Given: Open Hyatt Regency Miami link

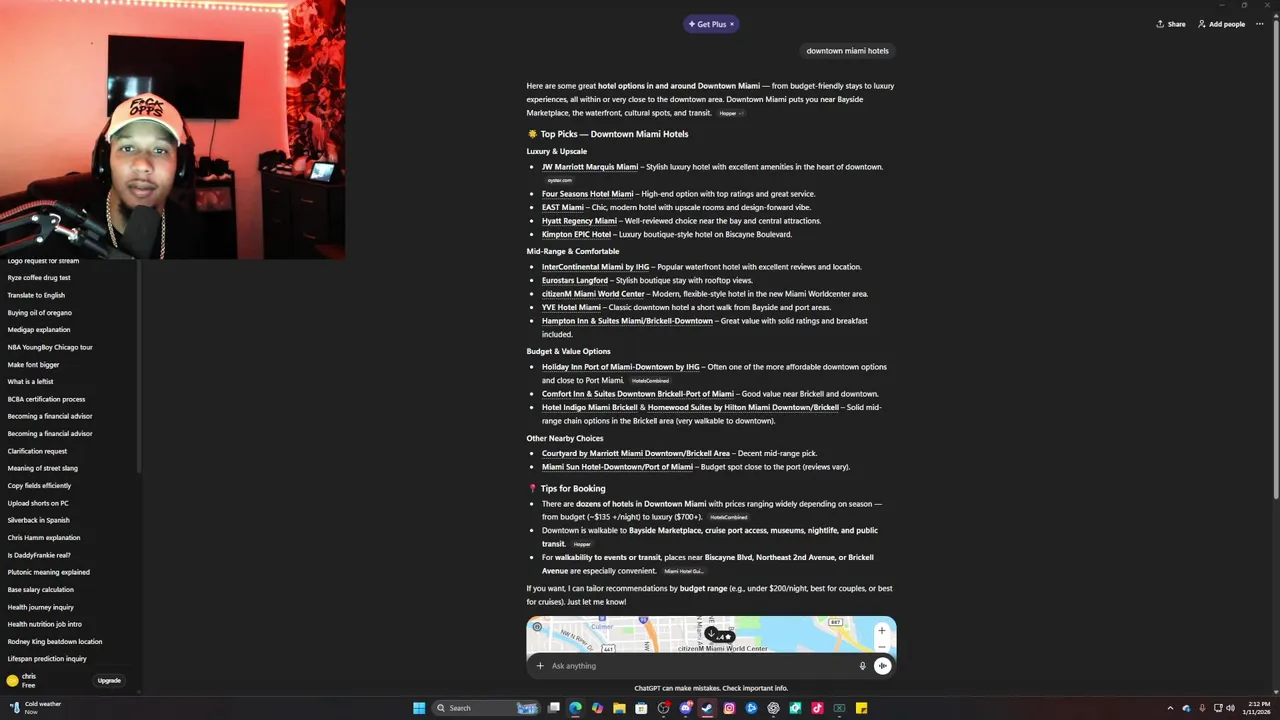Looking at the screenshot, I should click(579, 221).
